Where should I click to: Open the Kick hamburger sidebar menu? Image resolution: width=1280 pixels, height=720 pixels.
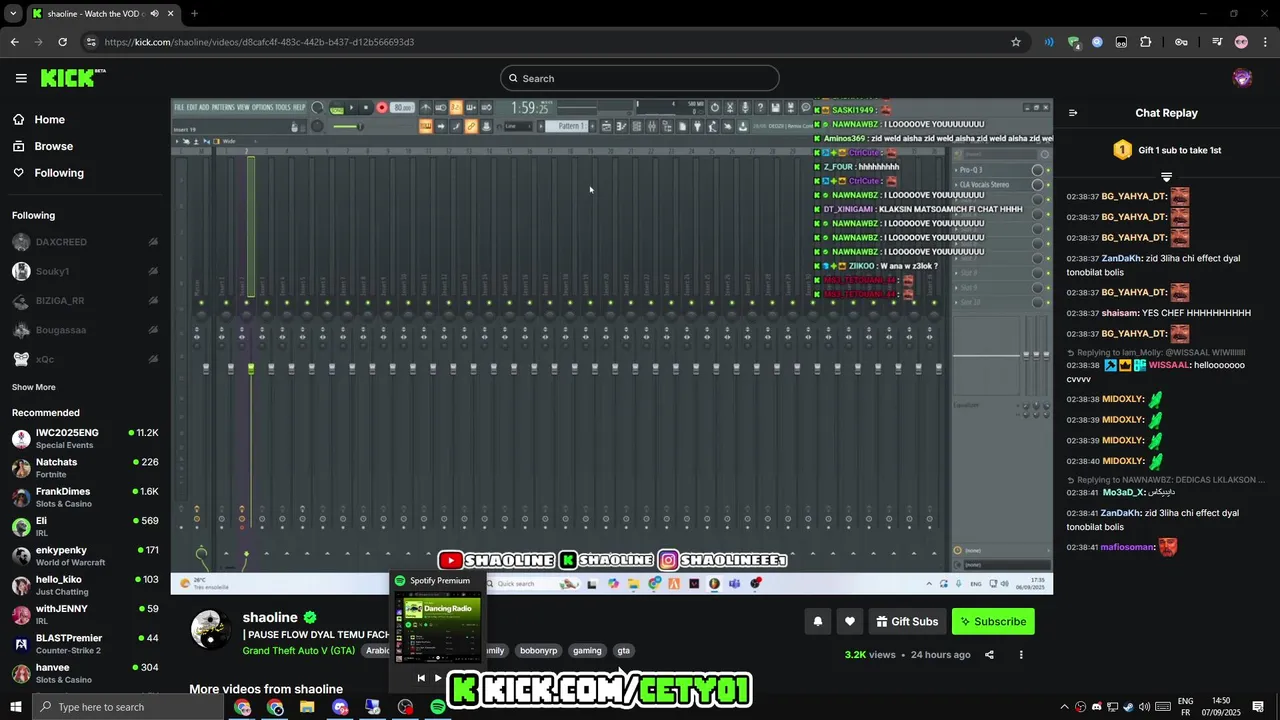click(21, 78)
